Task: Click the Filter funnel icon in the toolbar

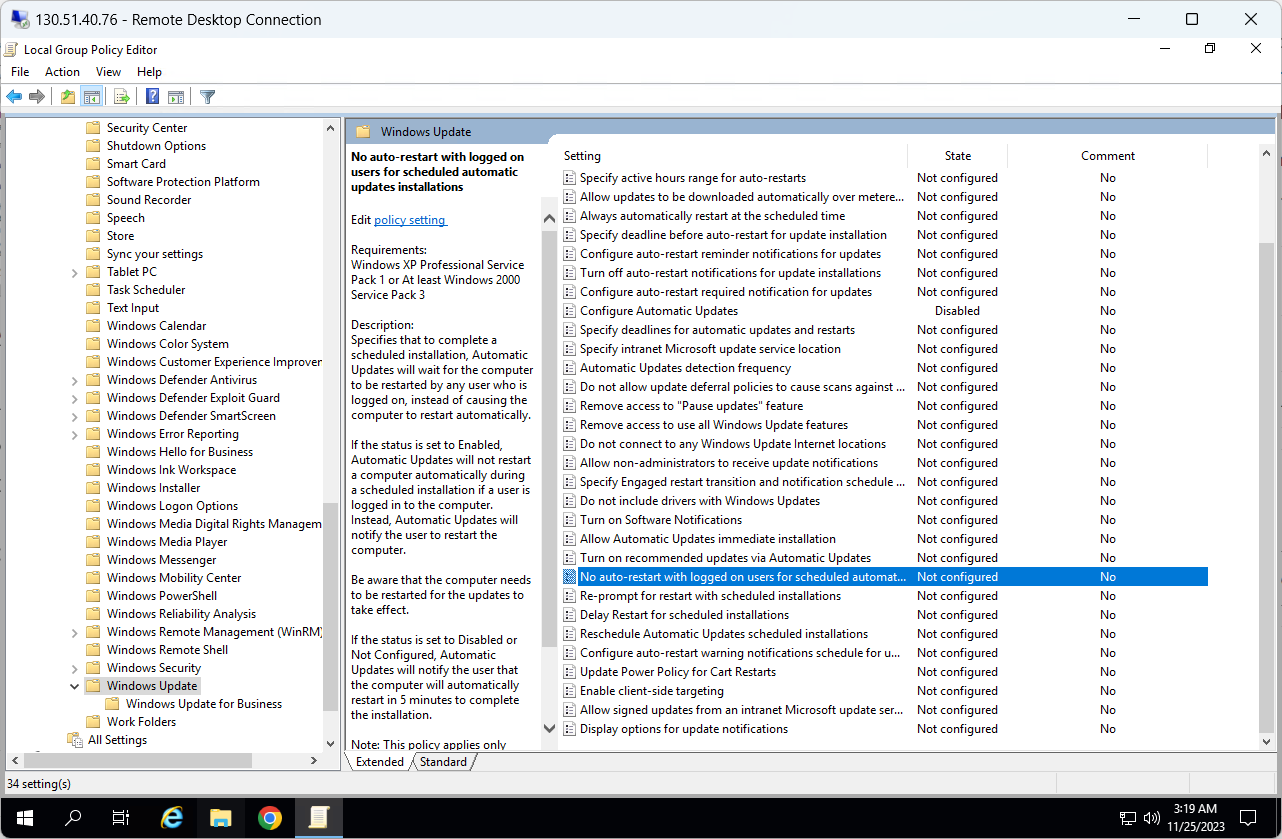Action: (x=207, y=96)
